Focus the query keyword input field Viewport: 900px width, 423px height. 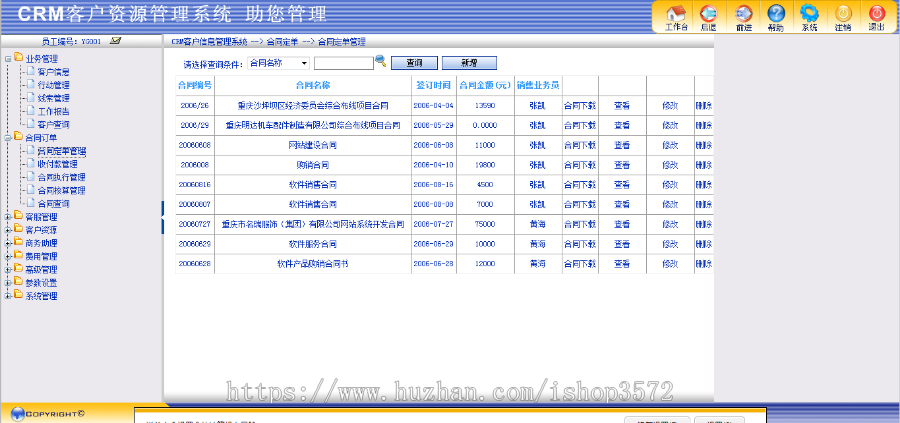click(344, 63)
